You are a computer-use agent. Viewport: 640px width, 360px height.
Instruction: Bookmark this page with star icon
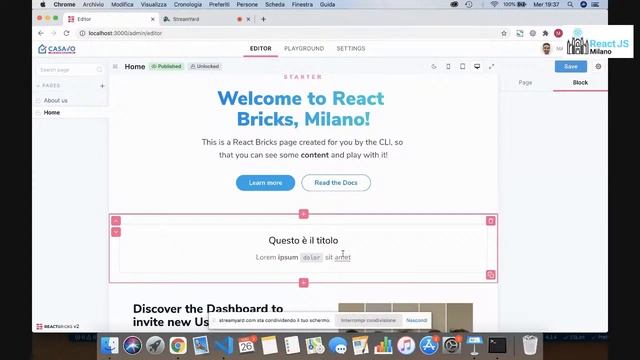point(504,33)
